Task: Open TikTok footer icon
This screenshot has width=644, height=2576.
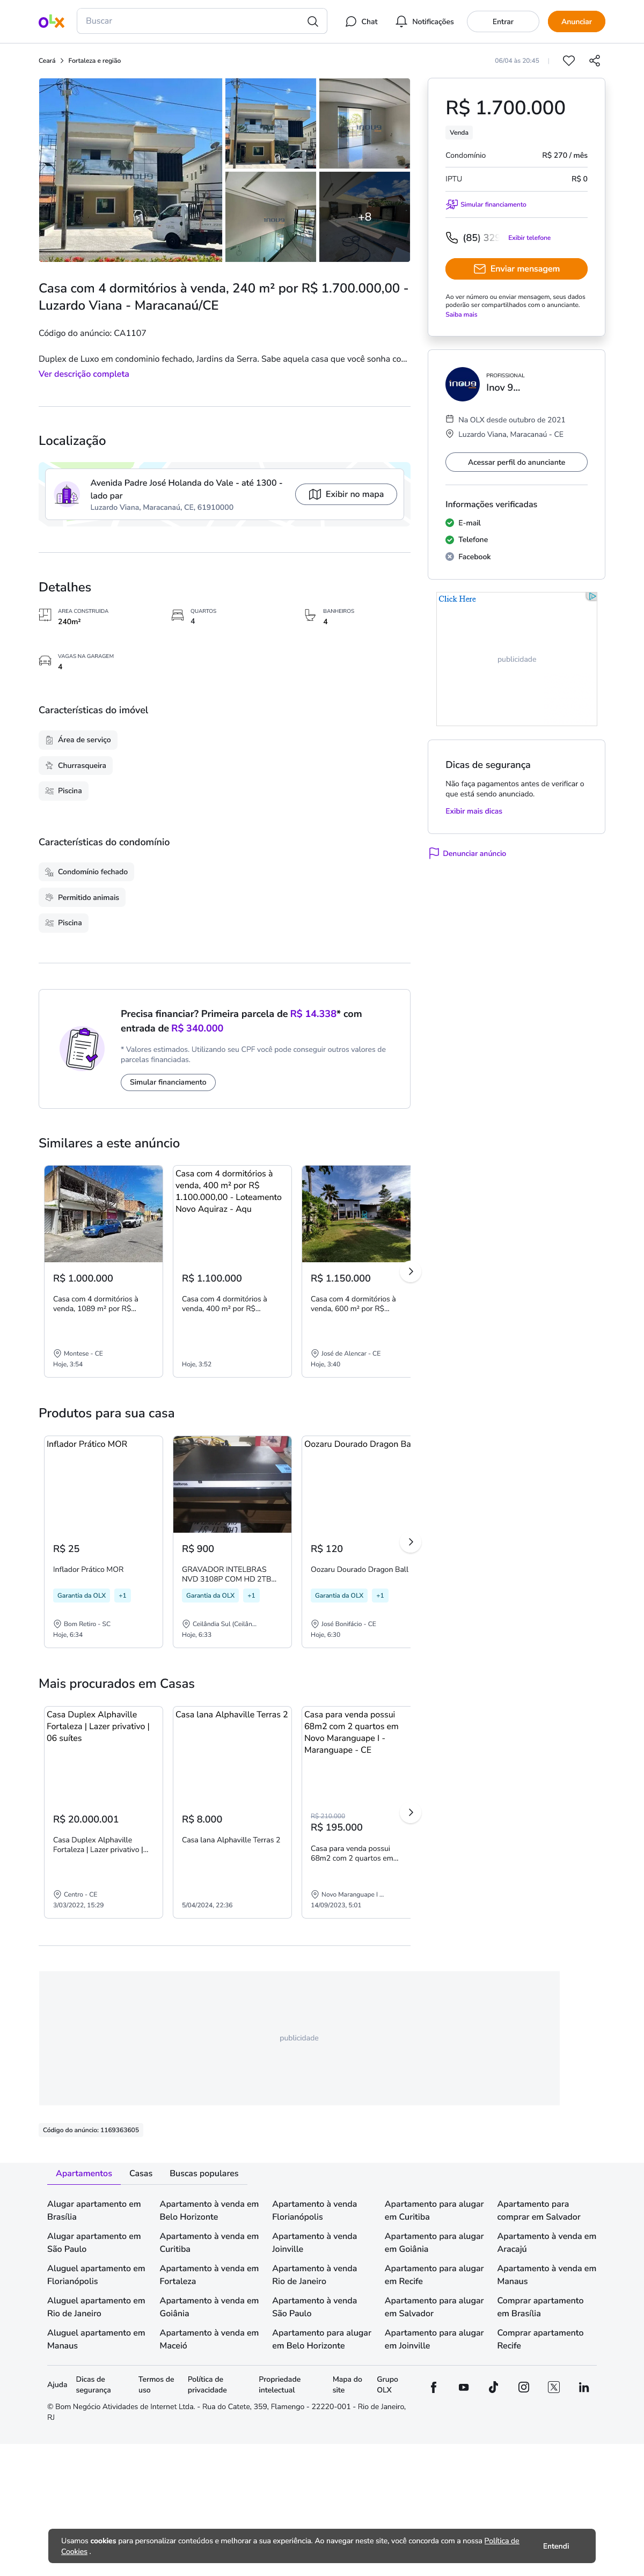Action: [493, 2387]
